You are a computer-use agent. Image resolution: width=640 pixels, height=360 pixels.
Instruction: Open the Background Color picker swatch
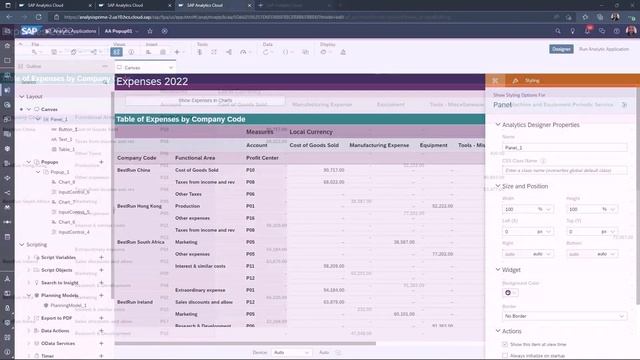pos(510,293)
